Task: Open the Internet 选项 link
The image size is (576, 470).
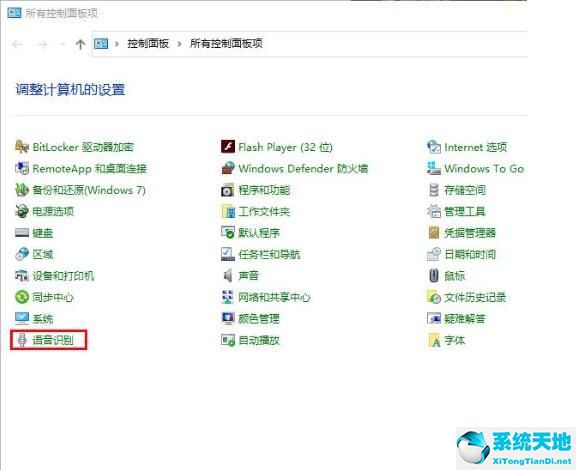Action: (x=475, y=147)
